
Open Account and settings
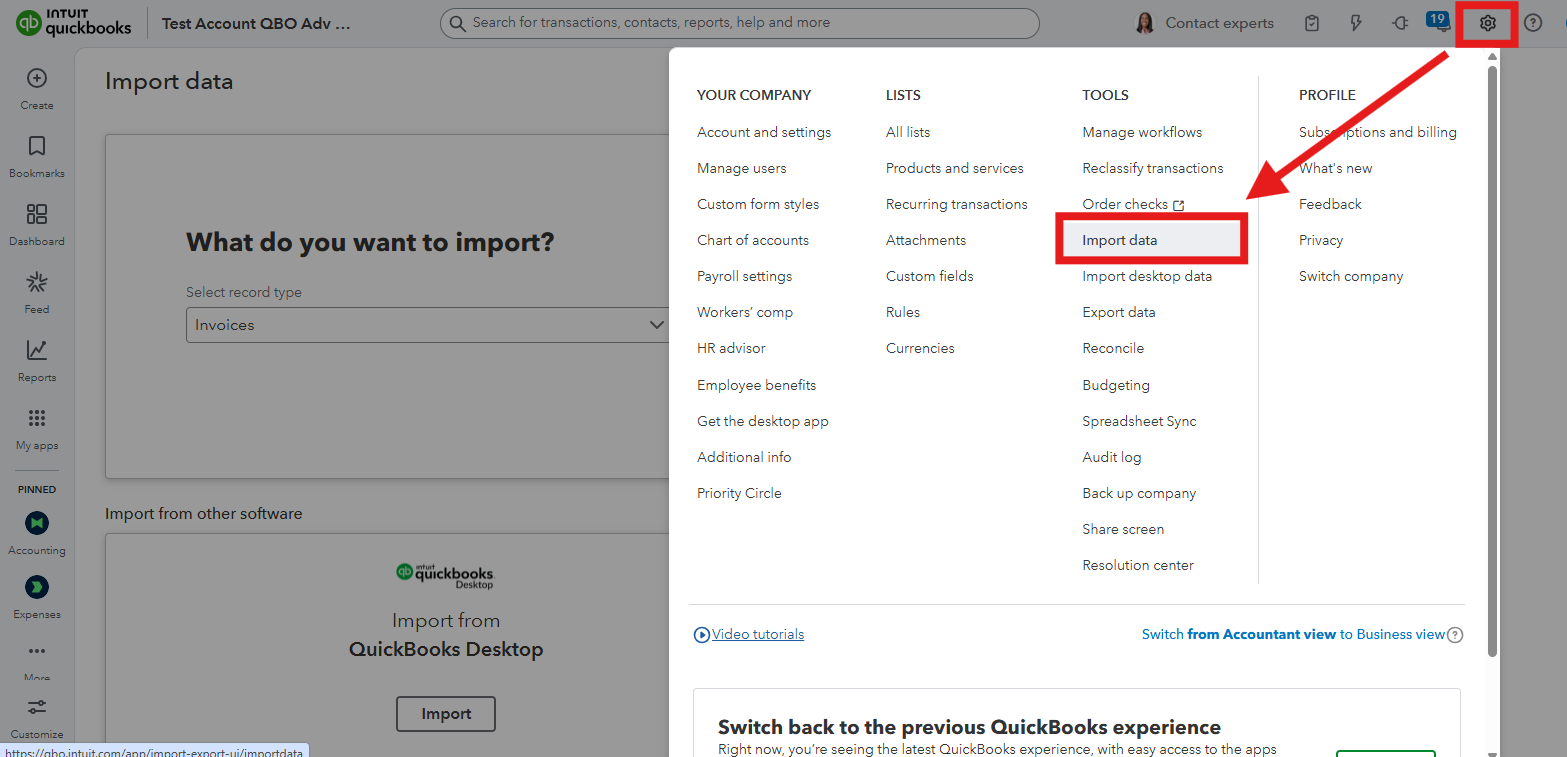(764, 132)
